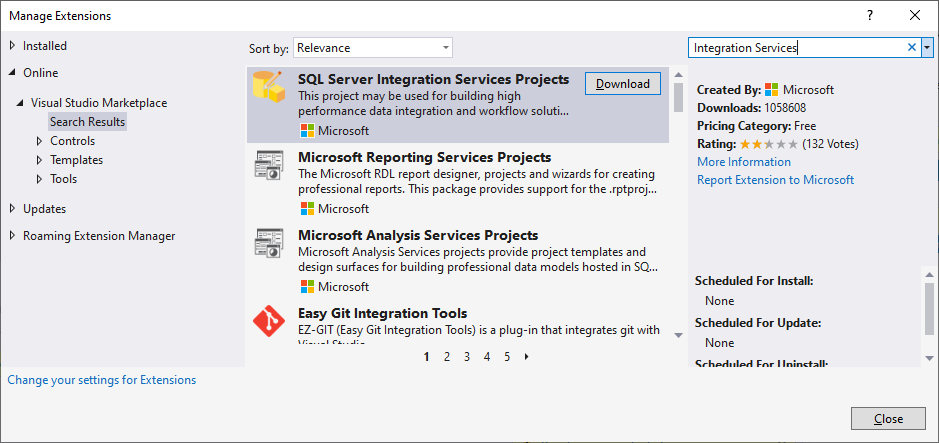Click the help question mark icon
The width and height of the screenshot is (939, 443).
pos(870,15)
